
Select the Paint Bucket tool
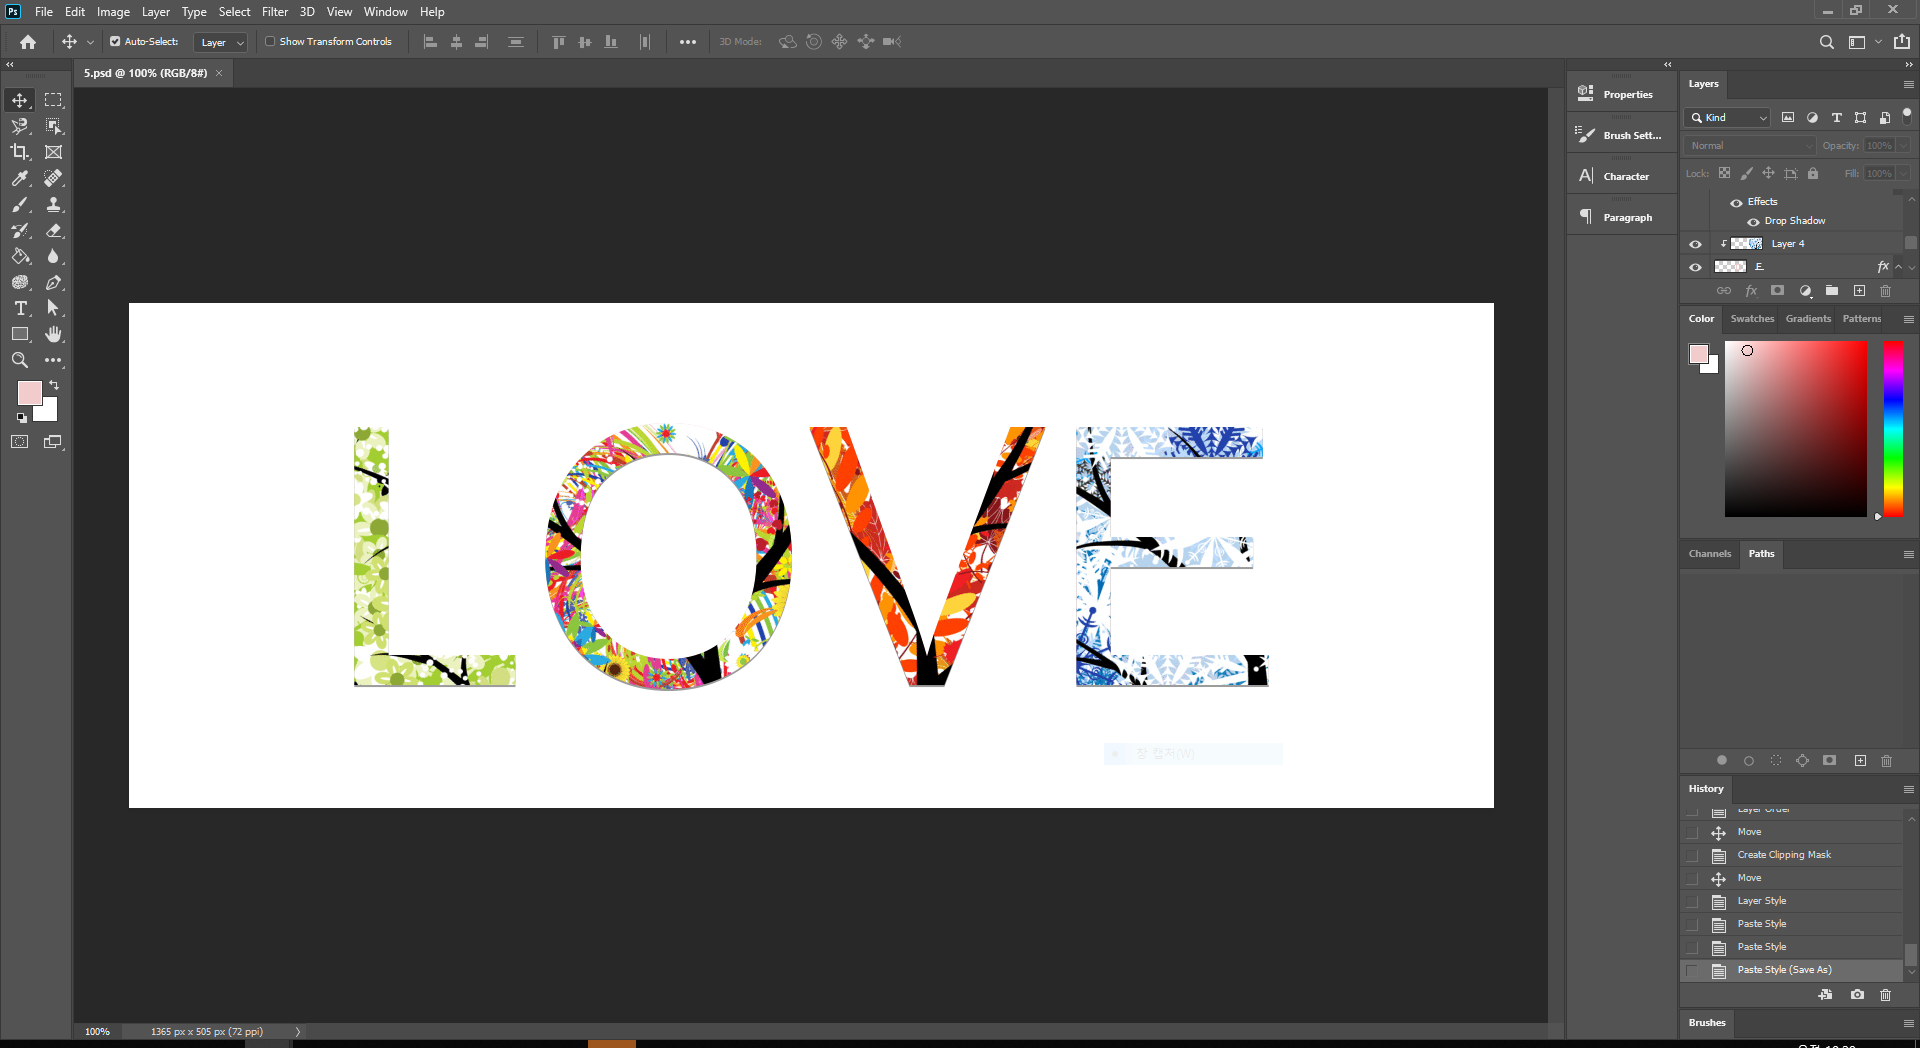20,256
